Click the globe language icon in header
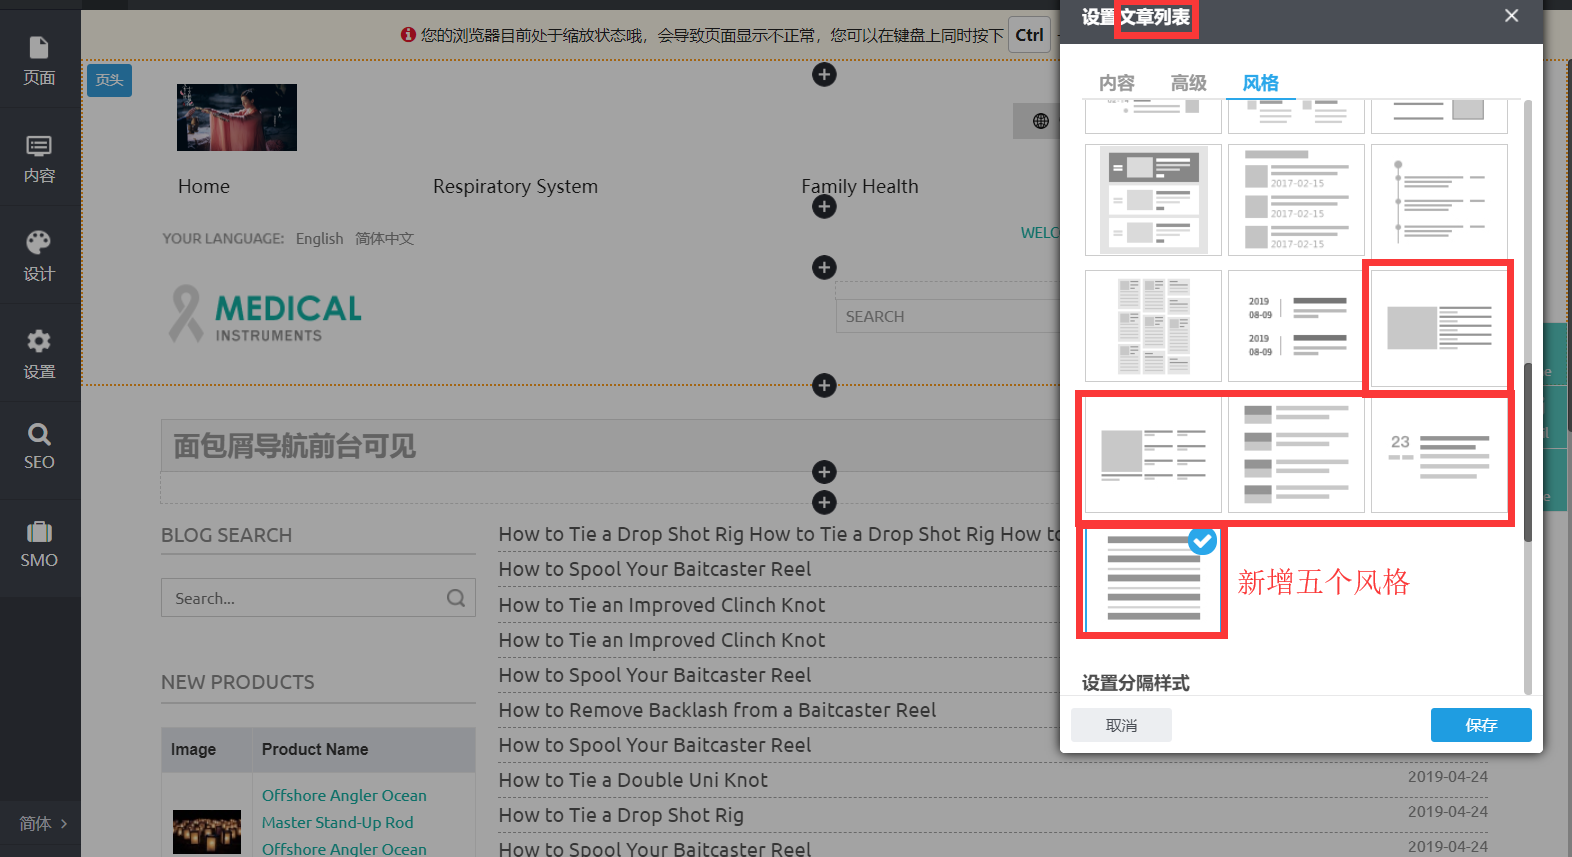The width and height of the screenshot is (1572, 857). click(1040, 121)
